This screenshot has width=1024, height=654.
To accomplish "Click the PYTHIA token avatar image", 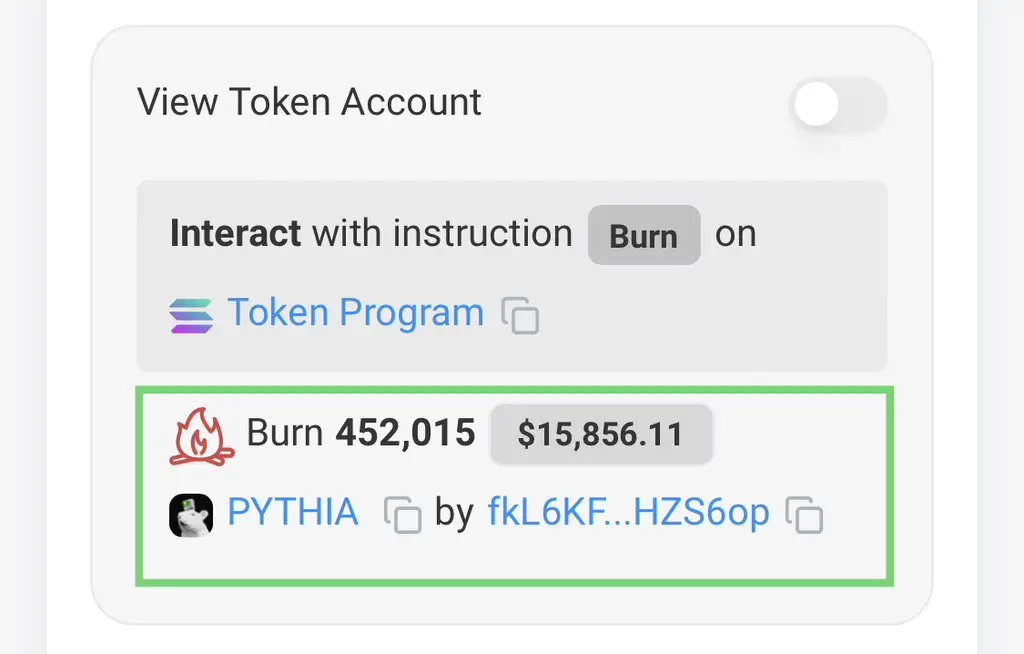I will pos(191,515).
